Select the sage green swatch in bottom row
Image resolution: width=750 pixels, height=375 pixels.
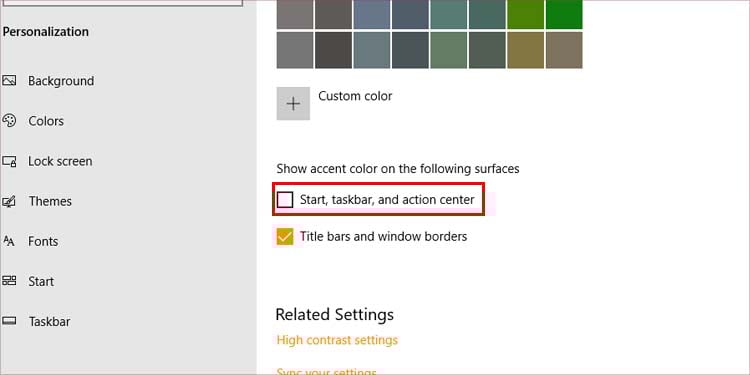449,50
